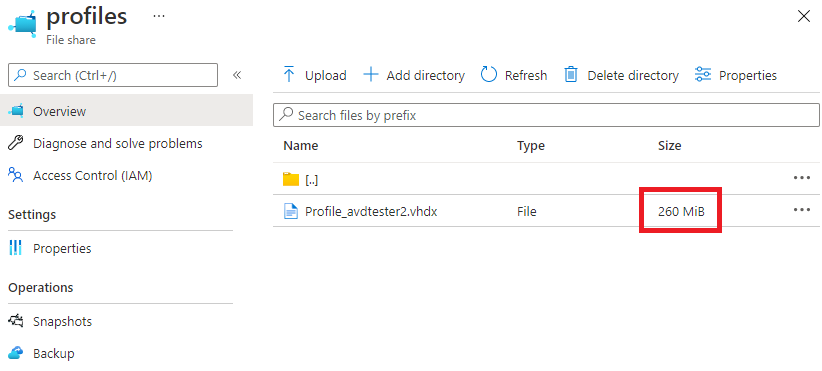Click the Backup cloud icon
The height and width of the screenshot is (371, 822).
click(16, 353)
